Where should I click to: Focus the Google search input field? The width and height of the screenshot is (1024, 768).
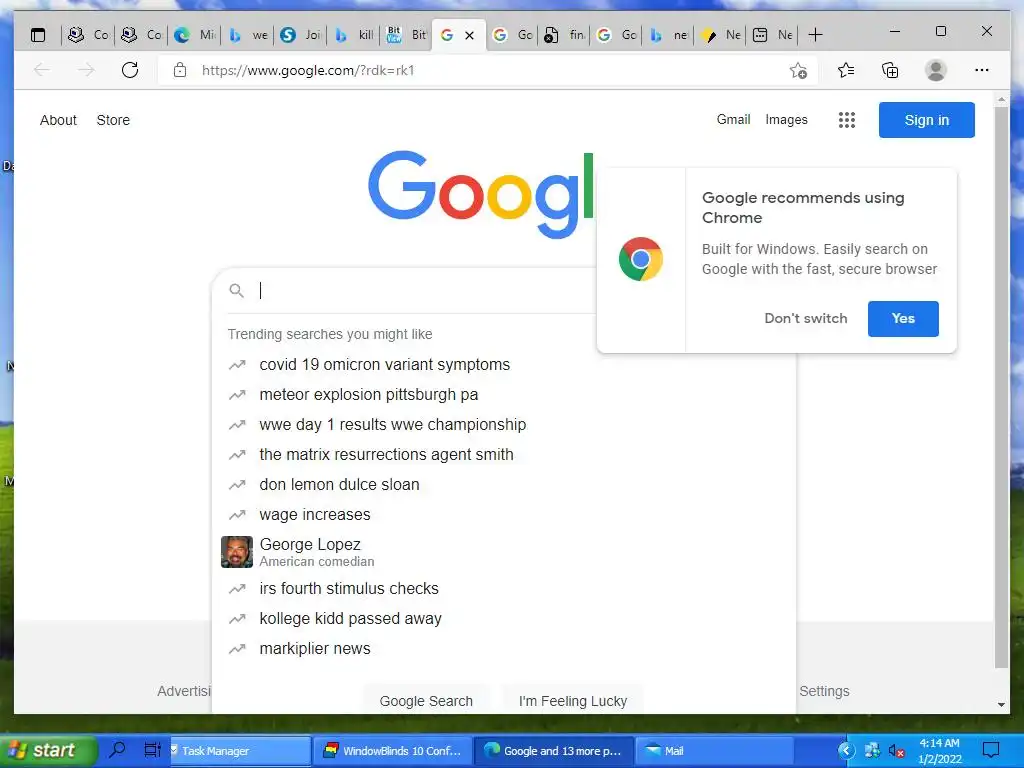[424, 291]
